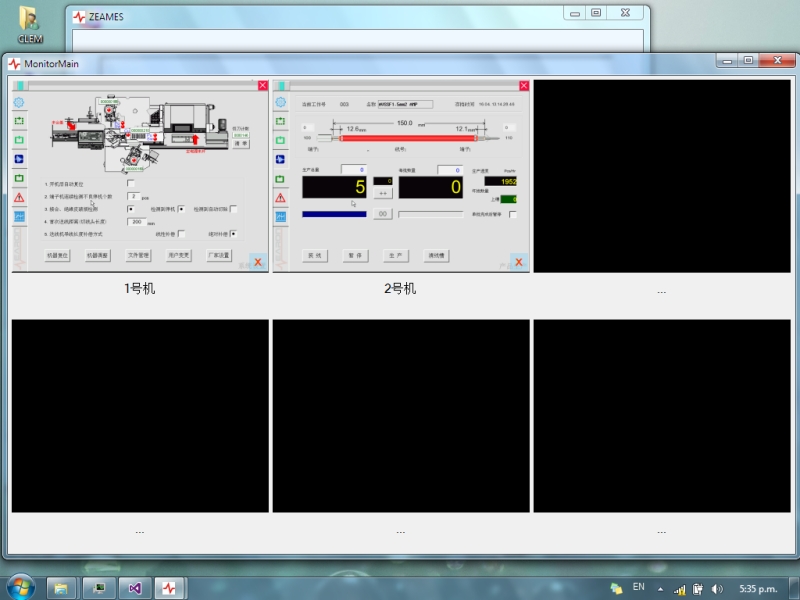Select the blue arrow icon in machine 2 sidebar
800x600 pixels.
[x=280, y=160]
